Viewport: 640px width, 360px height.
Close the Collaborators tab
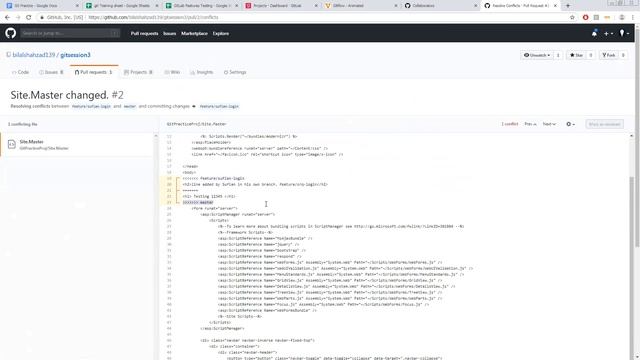coord(476,6)
